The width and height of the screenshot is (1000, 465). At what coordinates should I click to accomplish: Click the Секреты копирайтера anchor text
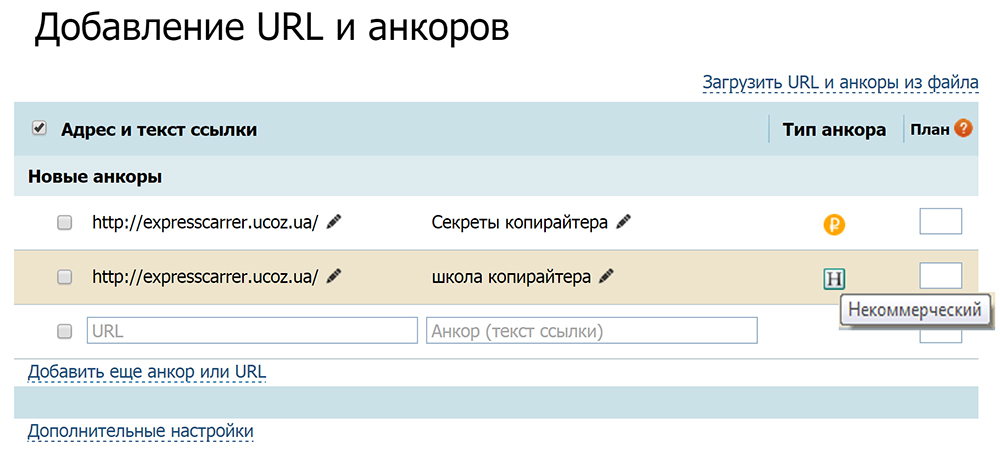coord(519,223)
